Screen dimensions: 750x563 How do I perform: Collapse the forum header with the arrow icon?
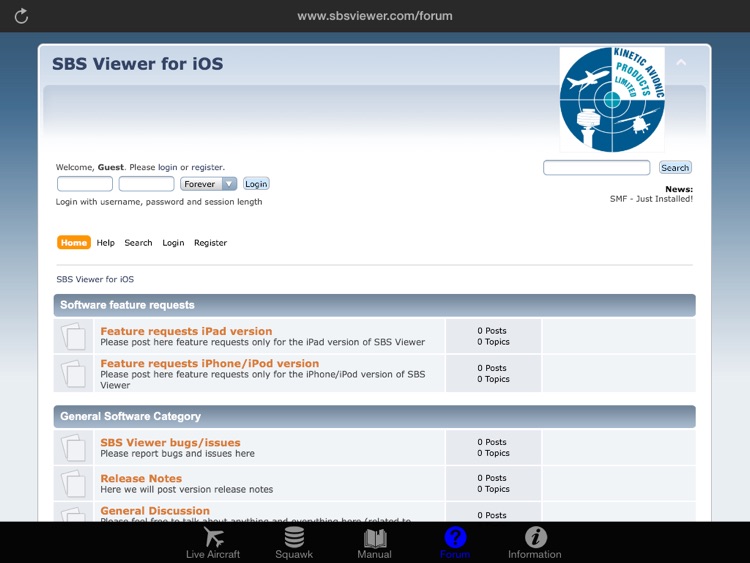click(681, 63)
